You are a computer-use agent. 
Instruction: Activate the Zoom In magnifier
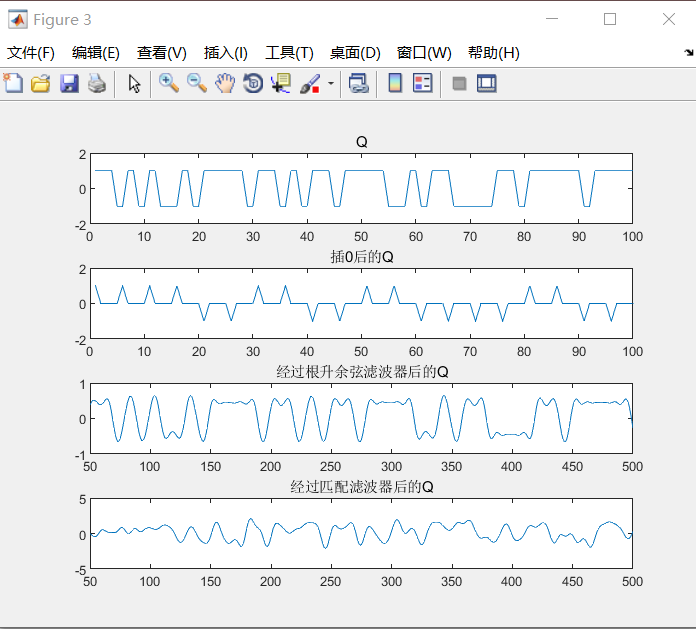pos(169,83)
